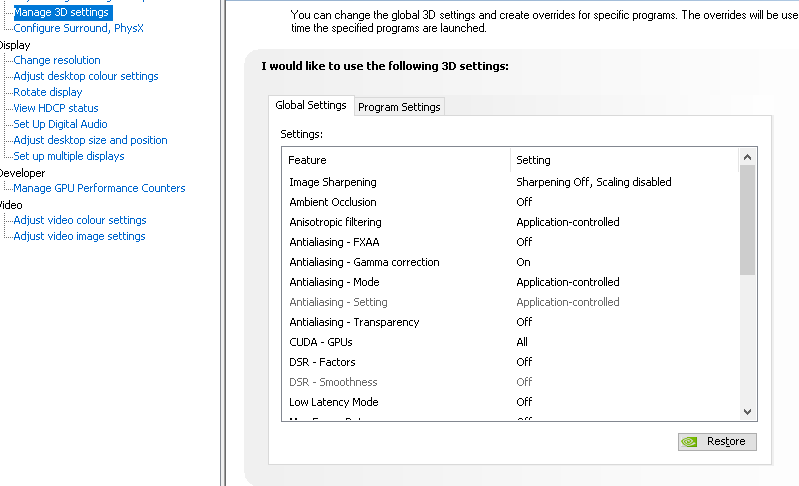Screen dimensions: 799x486
Task: Switch to Global Settings tab
Action: click(x=311, y=105)
